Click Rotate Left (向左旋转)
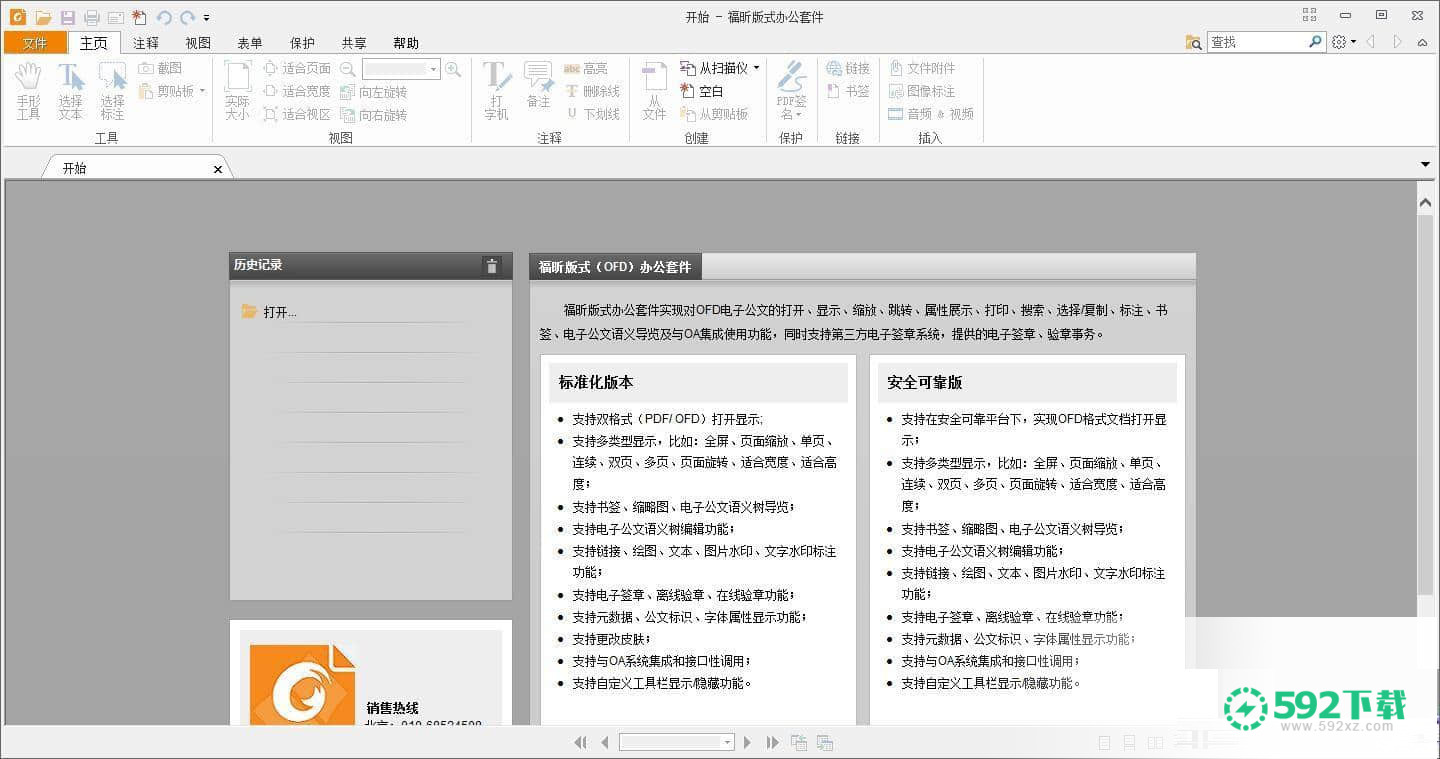The width and height of the screenshot is (1440, 759). click(374, 91)
